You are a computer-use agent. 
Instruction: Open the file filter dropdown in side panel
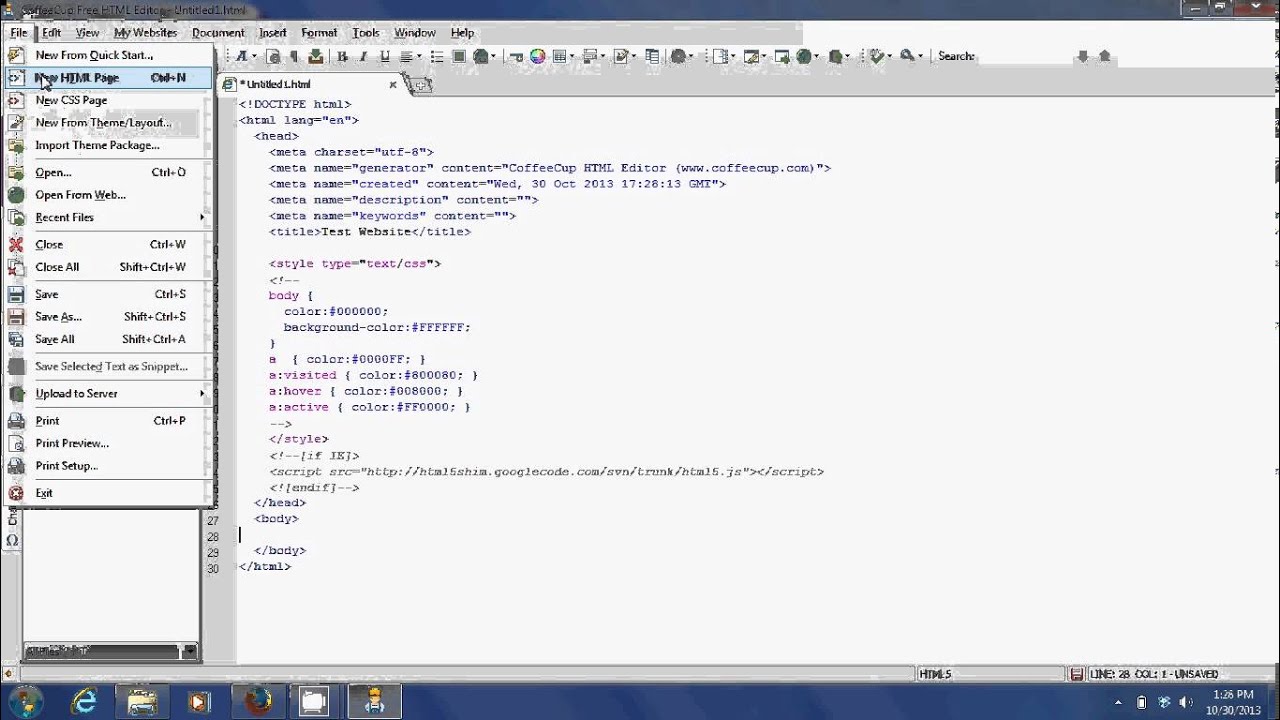tap(190, 651)
